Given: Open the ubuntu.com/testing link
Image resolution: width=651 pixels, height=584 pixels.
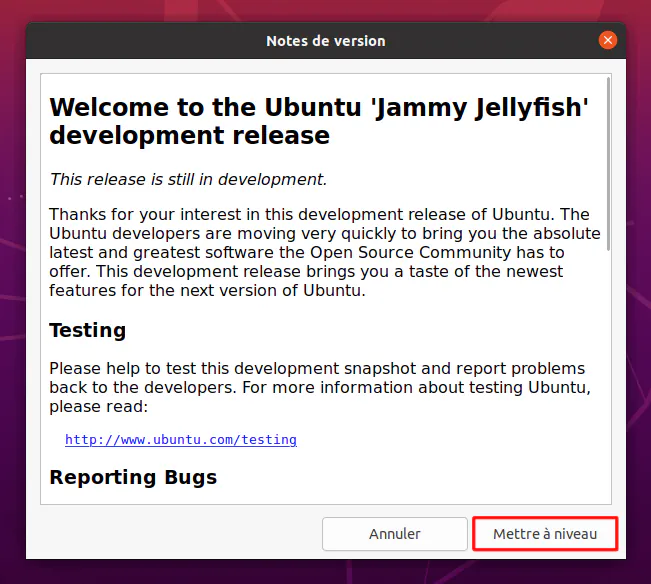Looking at the screenshot, I should (x=181, y=440).
